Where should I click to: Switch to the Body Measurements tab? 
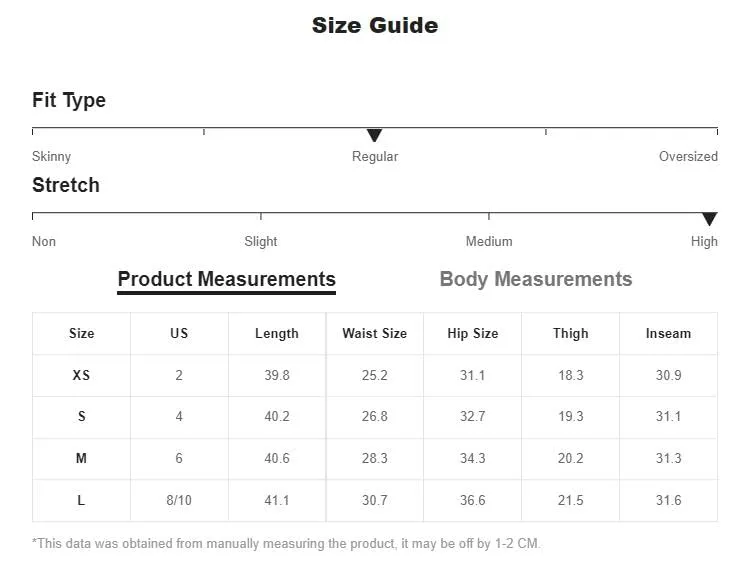(536, 279)
